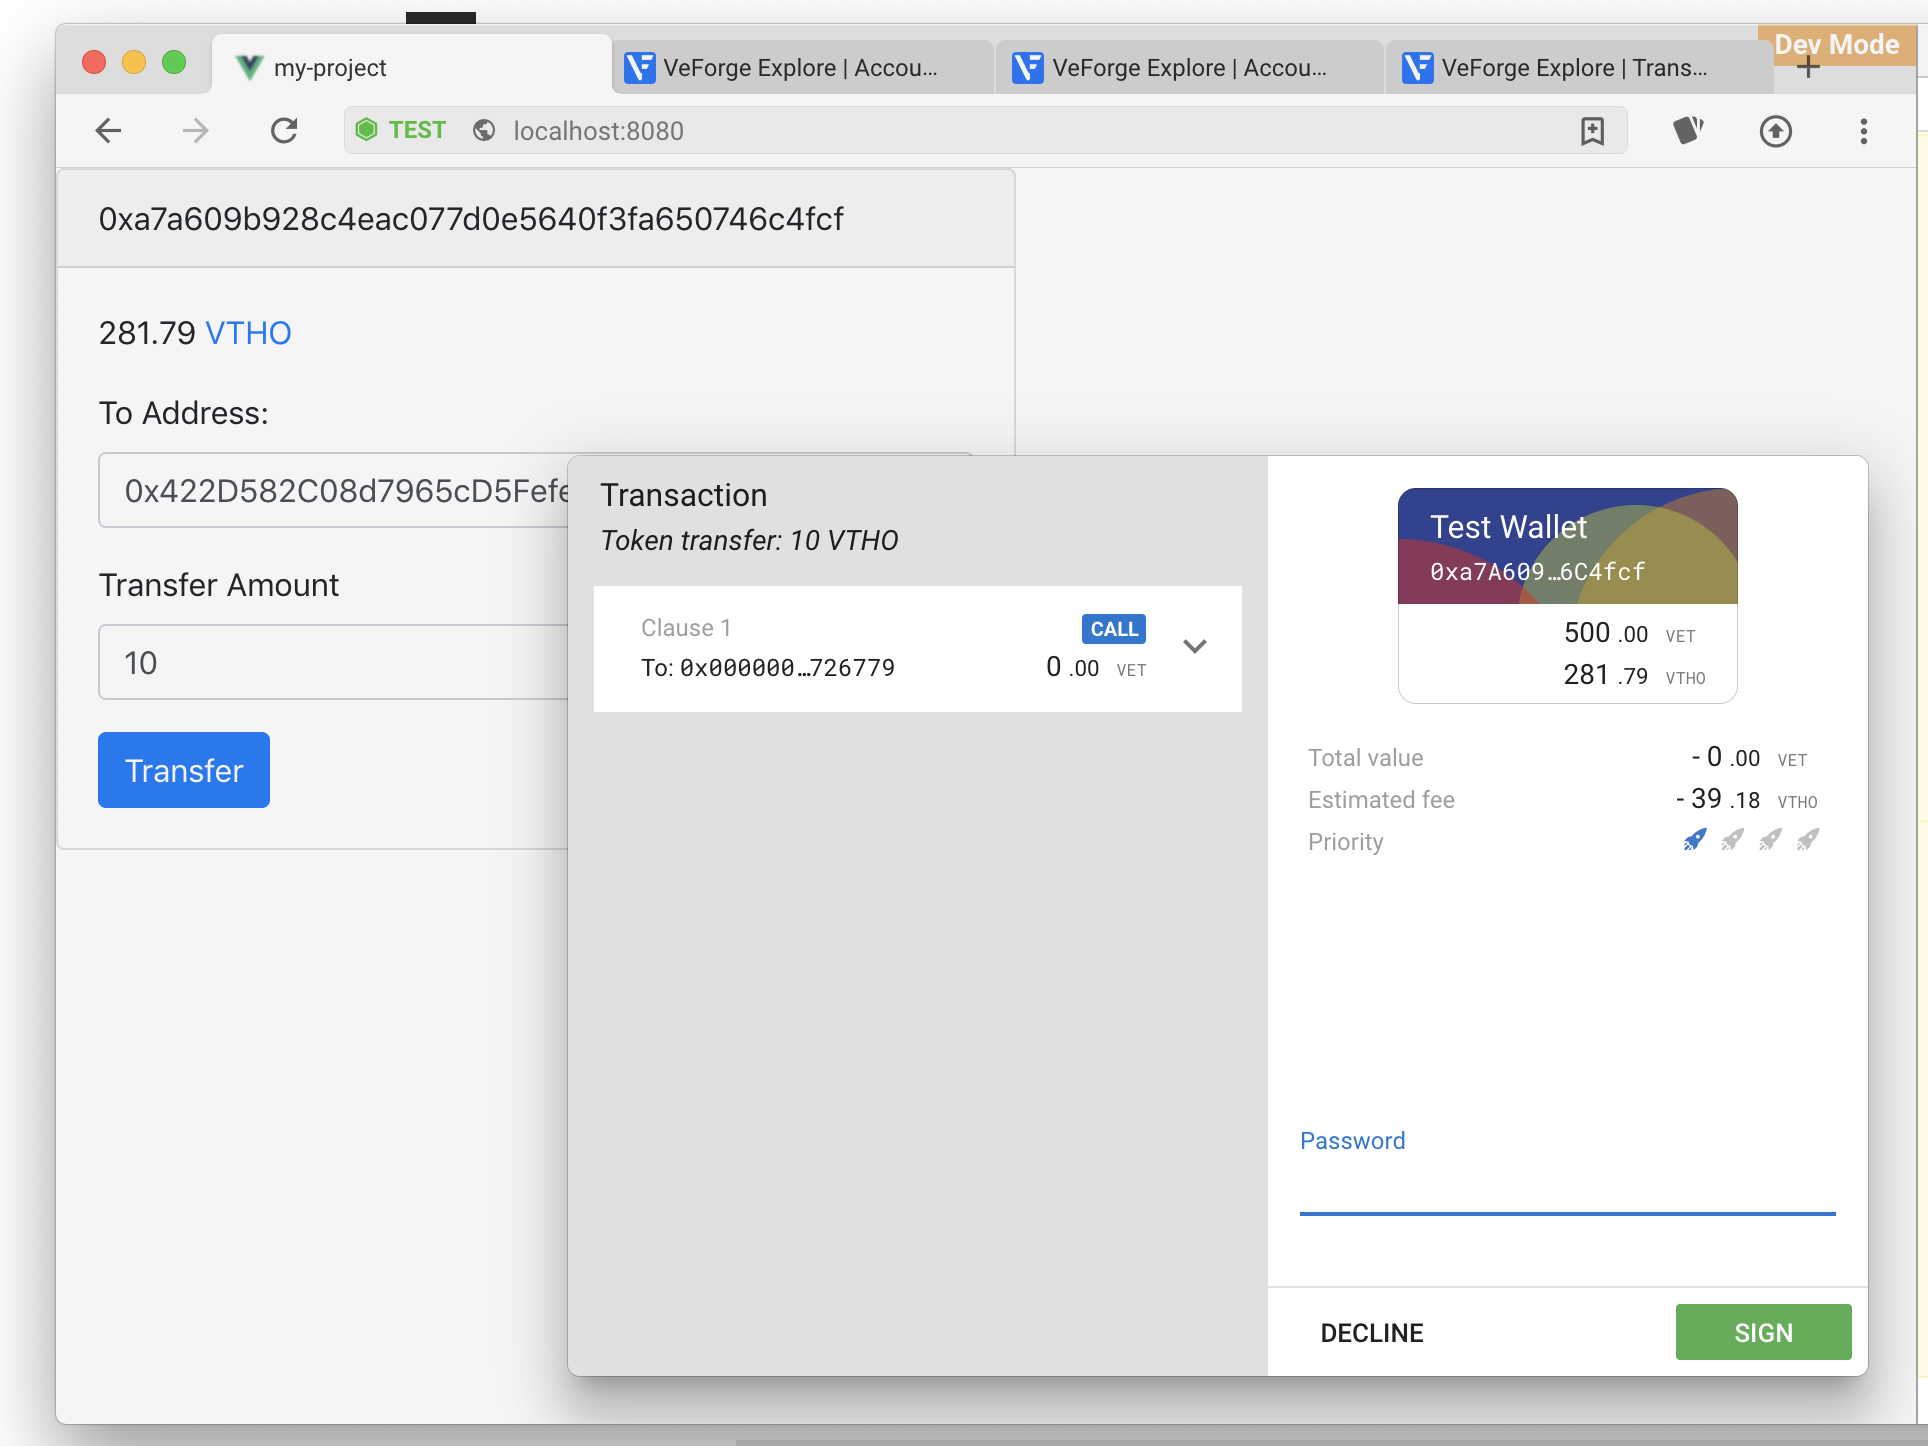Open the three-dot browser menu
This screenshot has height=1446, width=1928.
tap(1863, 131)
